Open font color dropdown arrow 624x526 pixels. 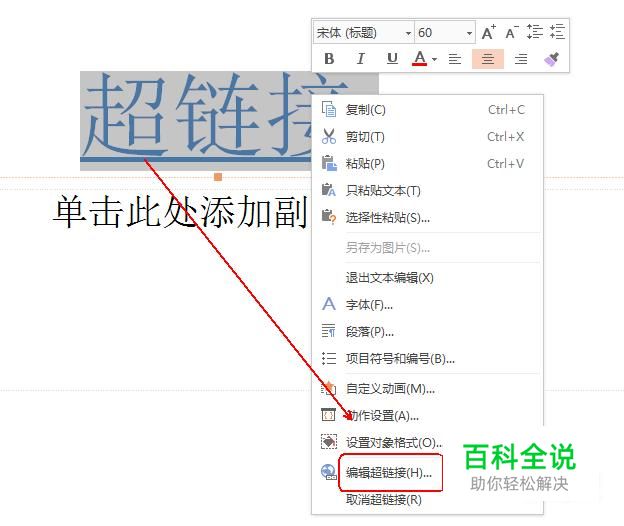pos(435,59)
